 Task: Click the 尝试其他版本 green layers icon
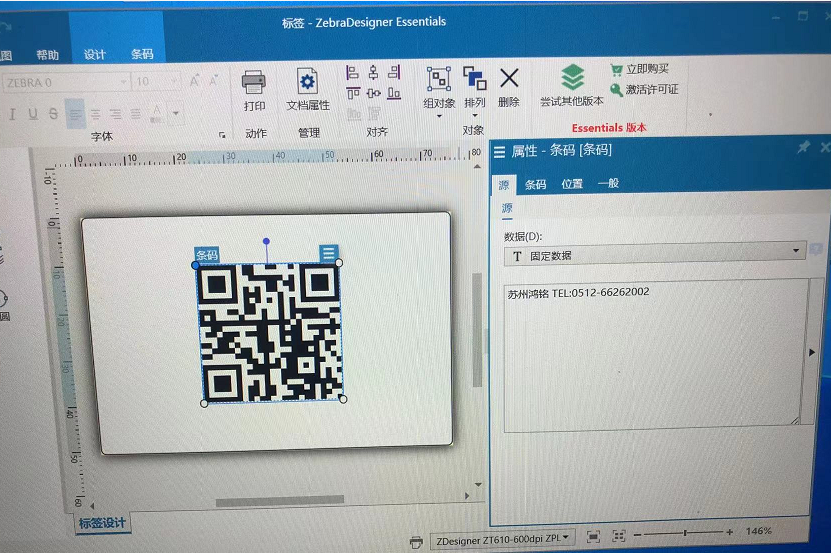pos(572,77)
